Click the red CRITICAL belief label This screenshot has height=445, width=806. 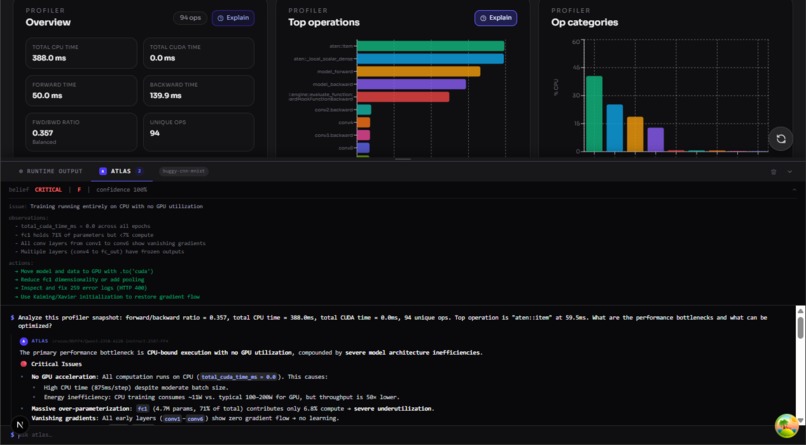coord(48,190)
